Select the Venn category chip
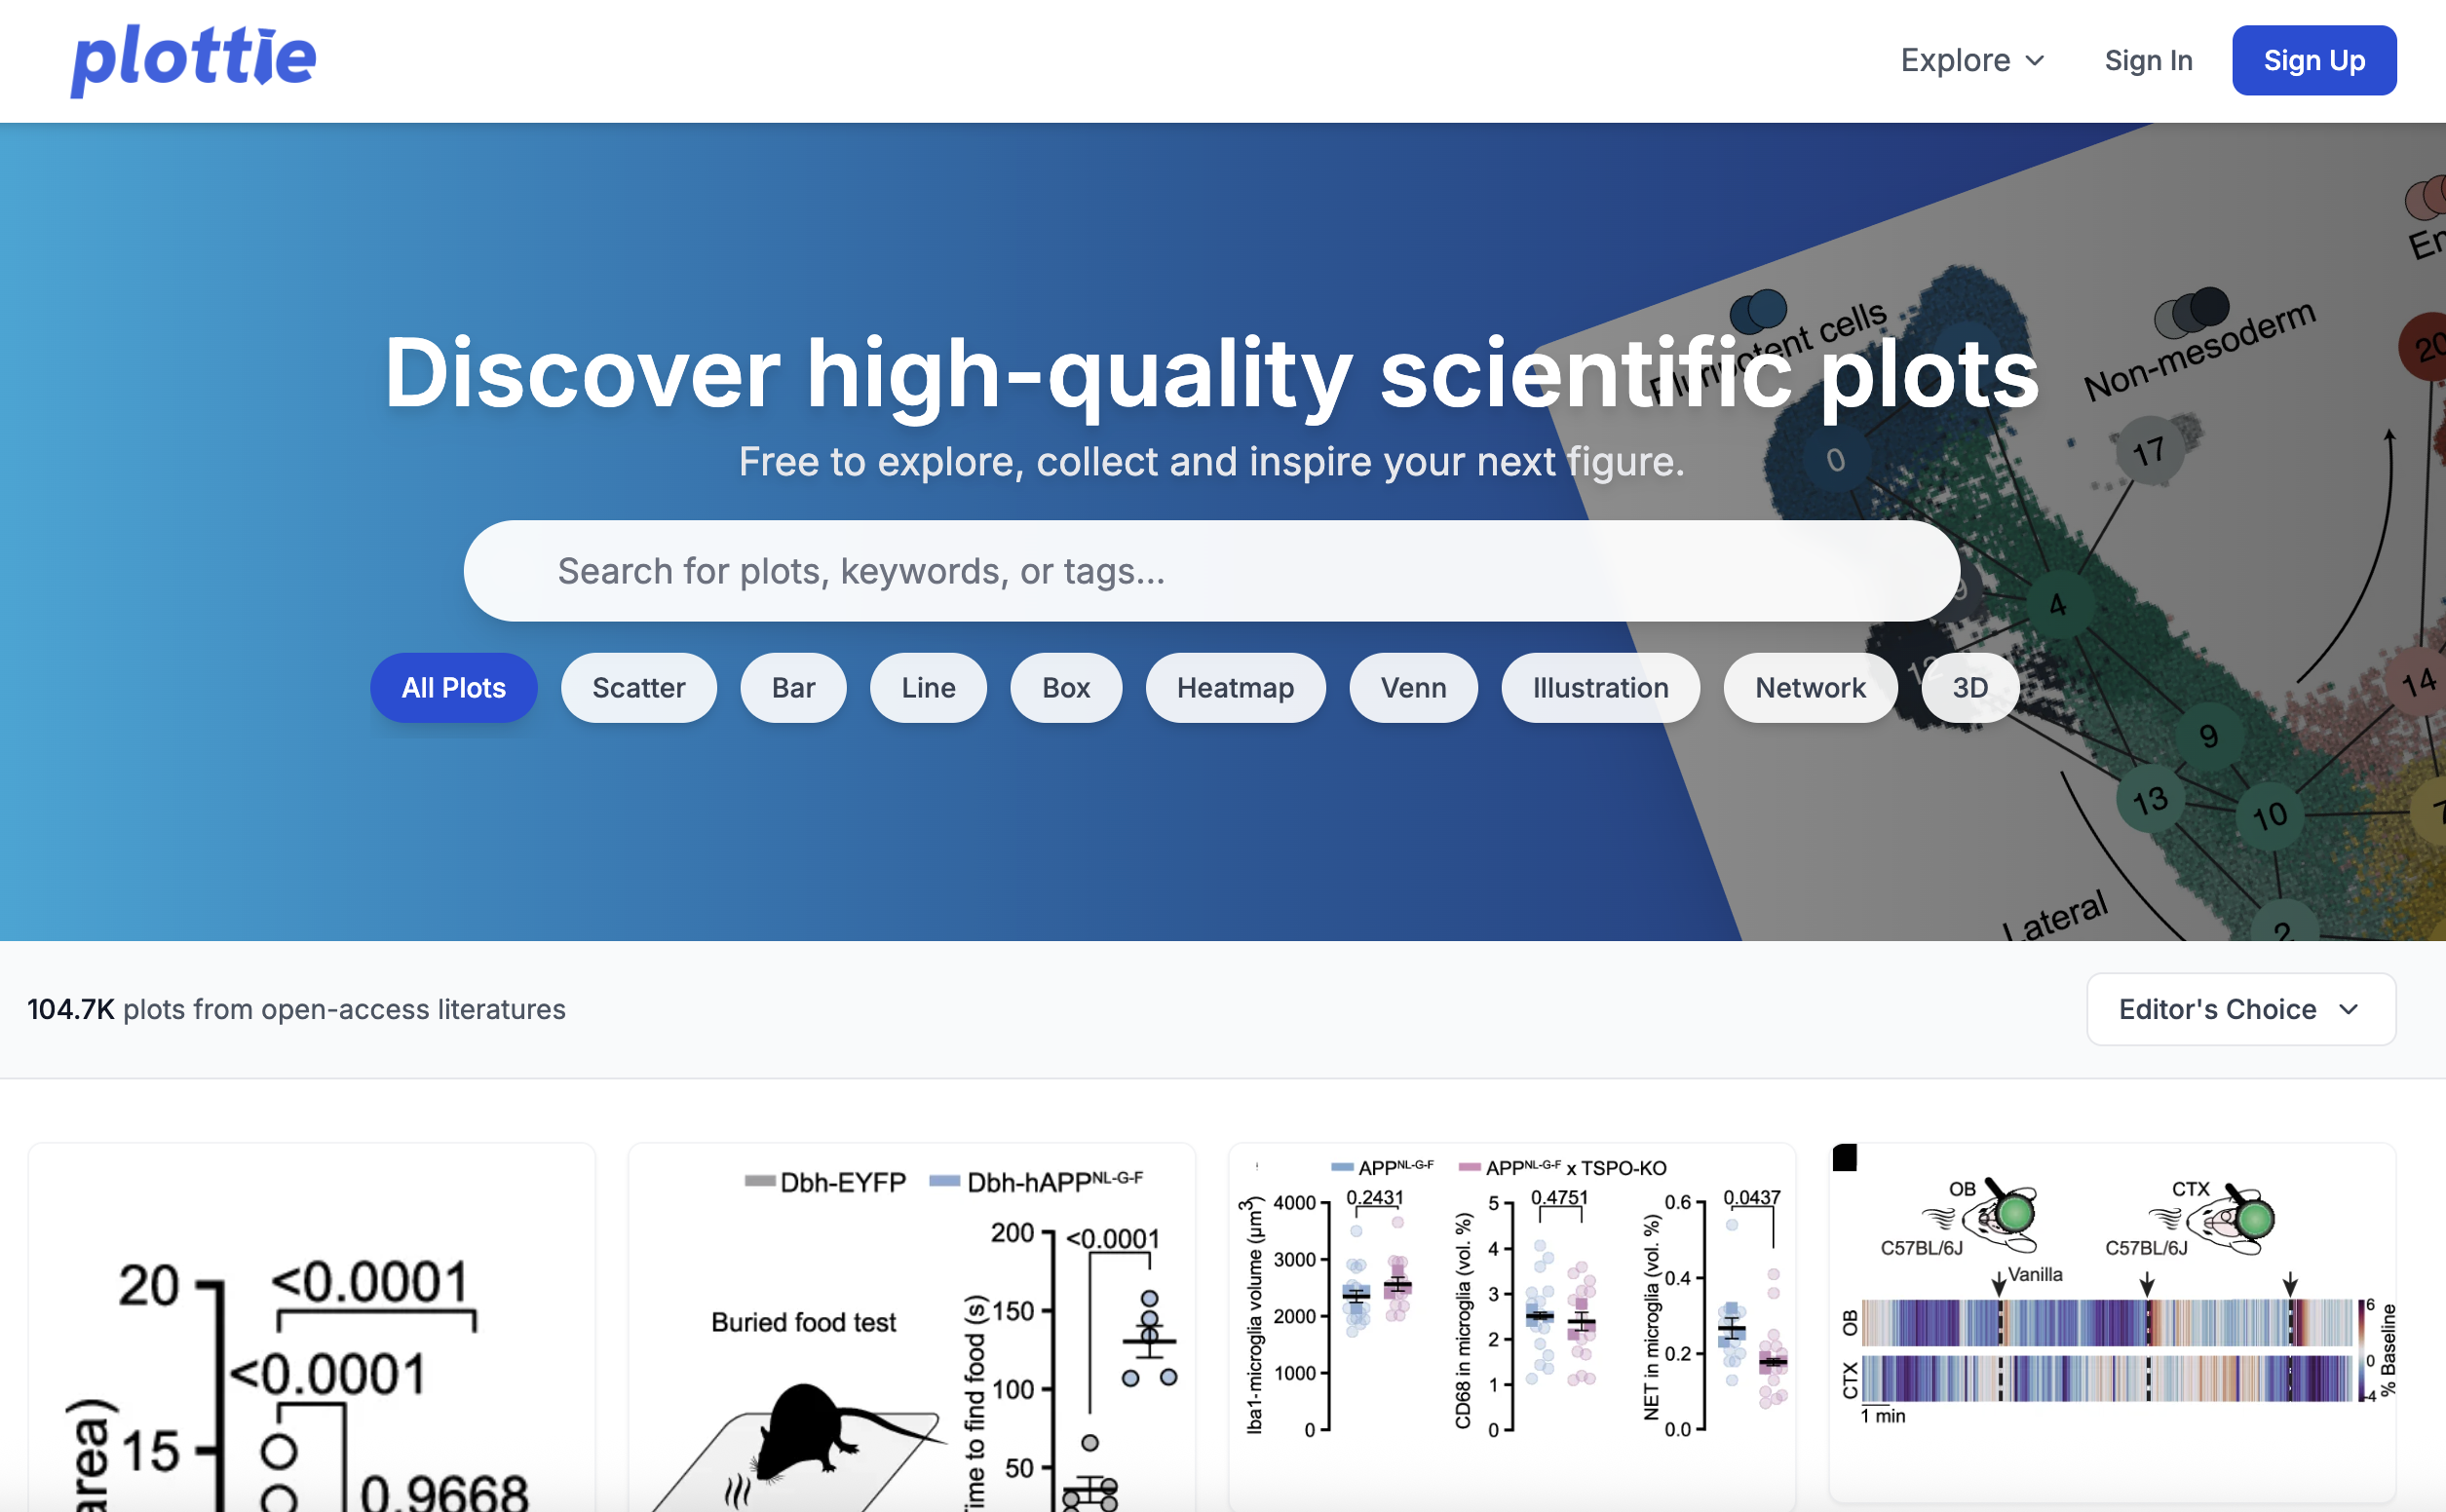This screenshot has height=1512, width=2446. pos(1413,688)
